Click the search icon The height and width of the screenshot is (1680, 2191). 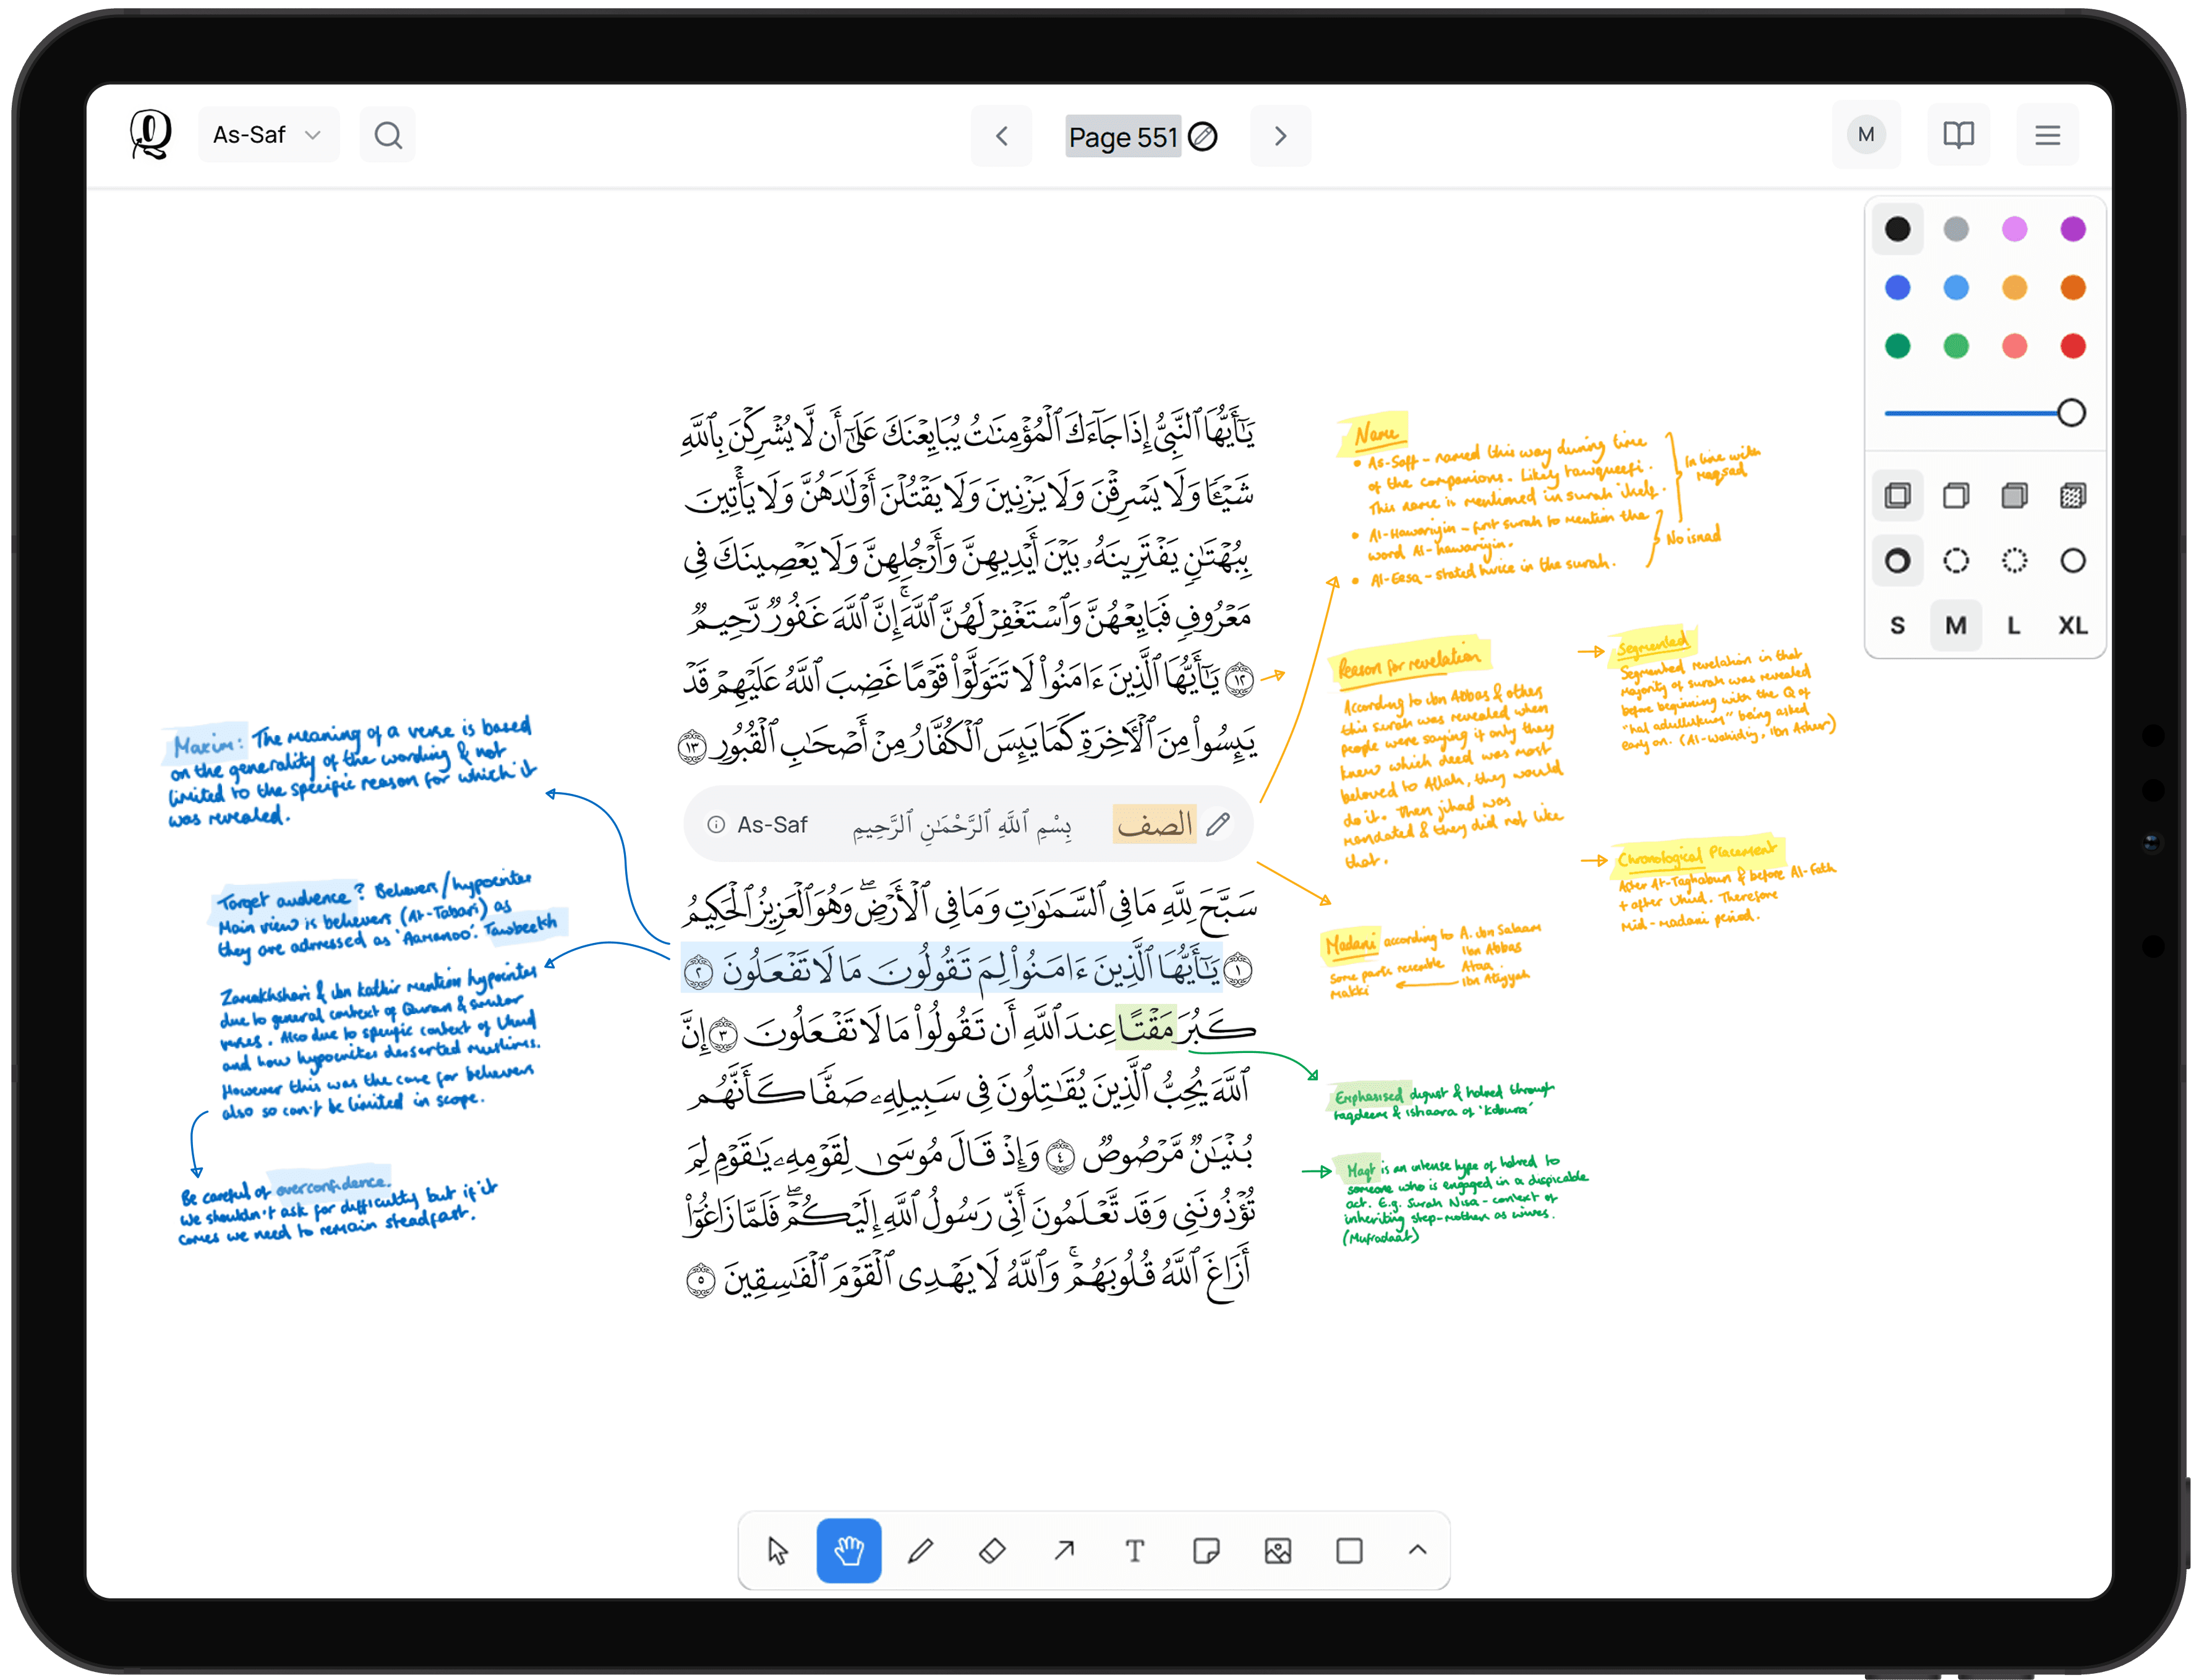point(388,135)
